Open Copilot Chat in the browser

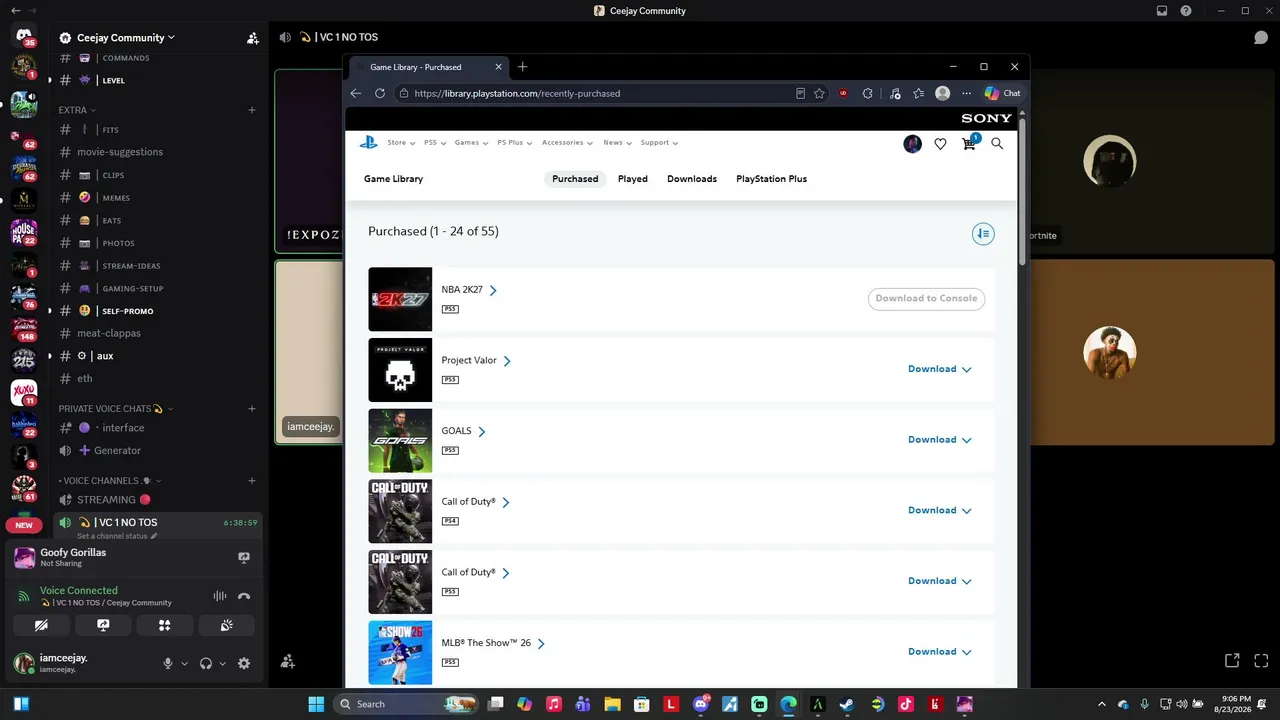click(x=1002, y=93)
